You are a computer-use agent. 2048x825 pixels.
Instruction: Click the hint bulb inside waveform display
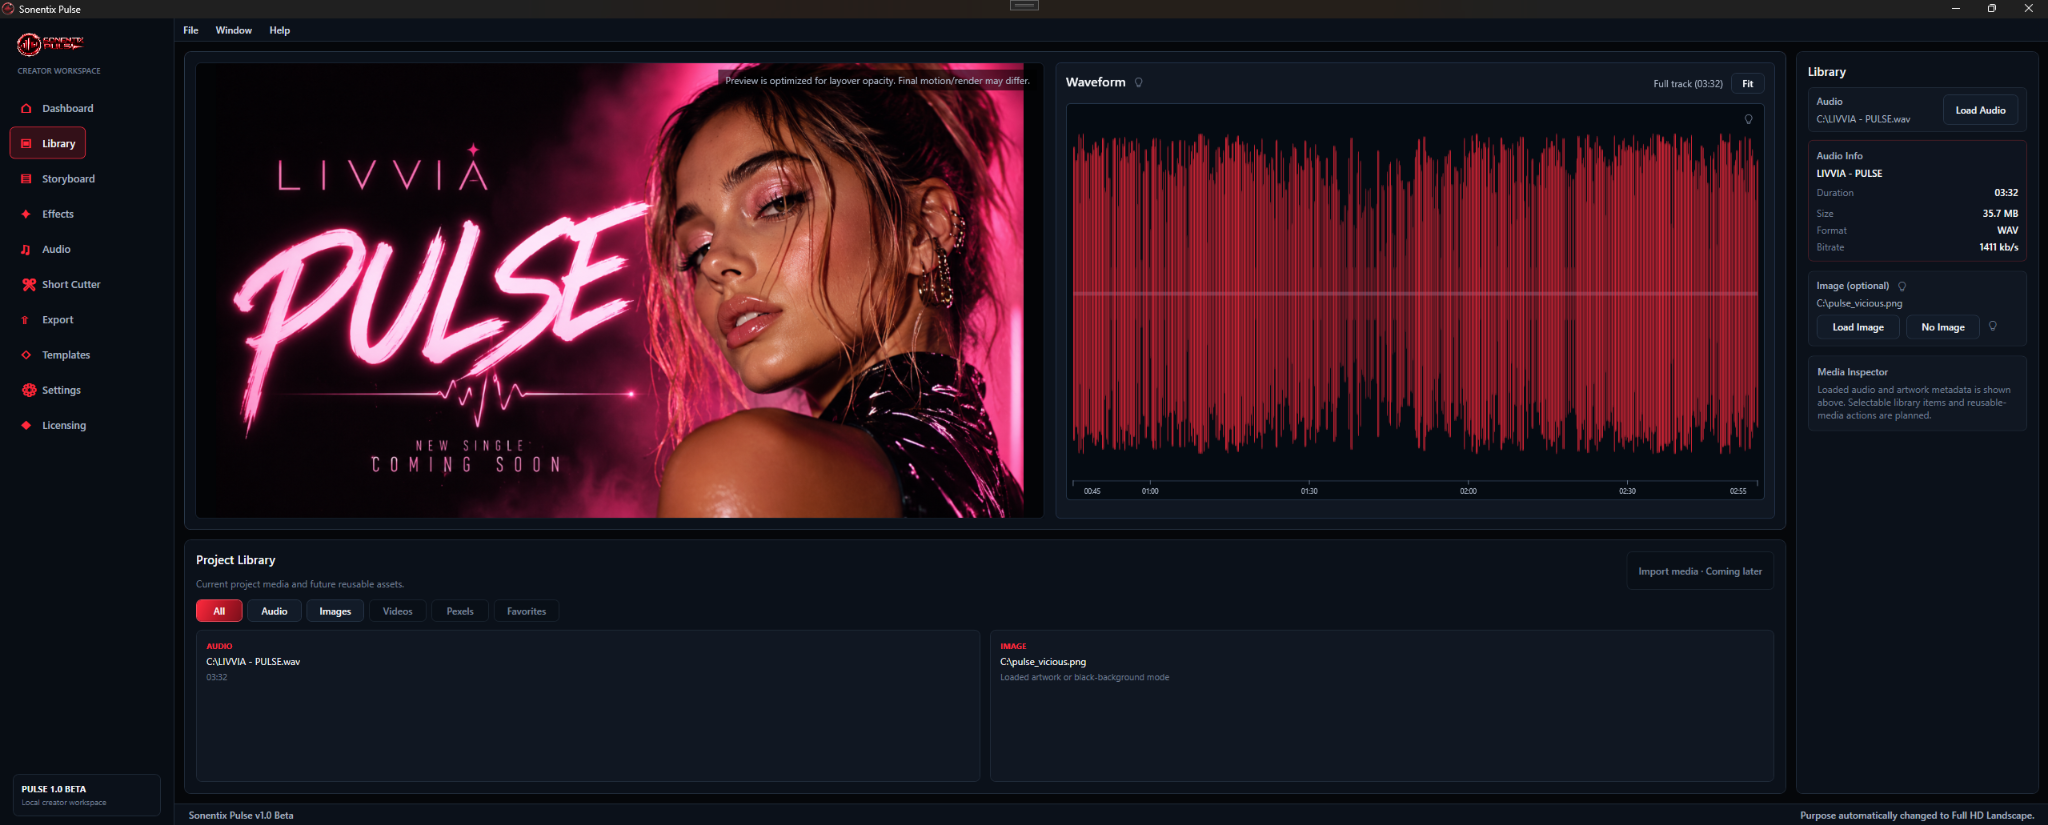coord(1748,119)
